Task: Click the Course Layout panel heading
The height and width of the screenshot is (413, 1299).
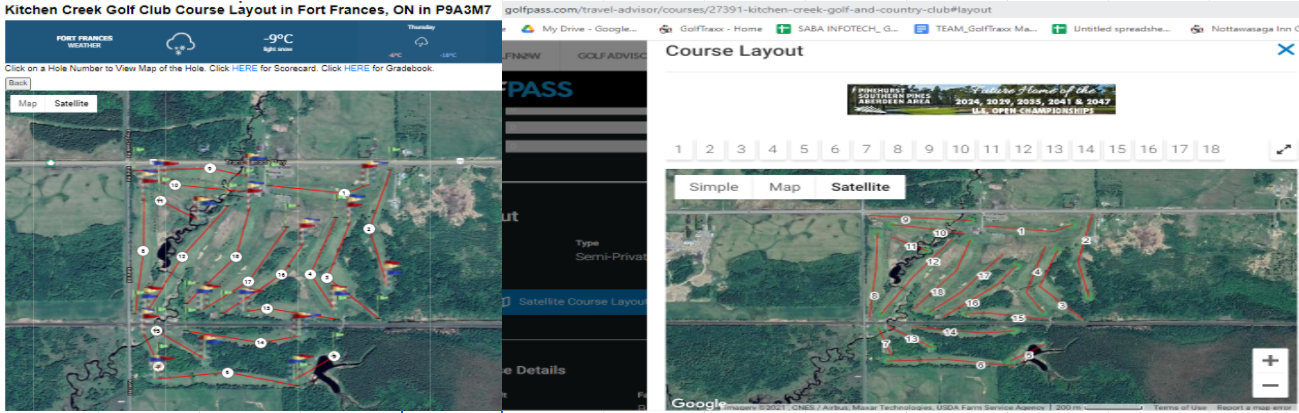Action: click(x=734, y=50)
